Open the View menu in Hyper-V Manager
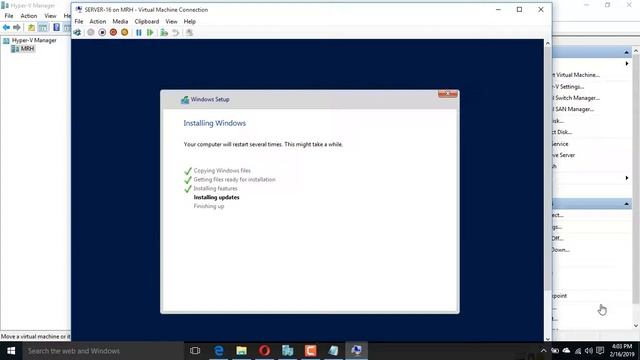 (x=50, y=16)
